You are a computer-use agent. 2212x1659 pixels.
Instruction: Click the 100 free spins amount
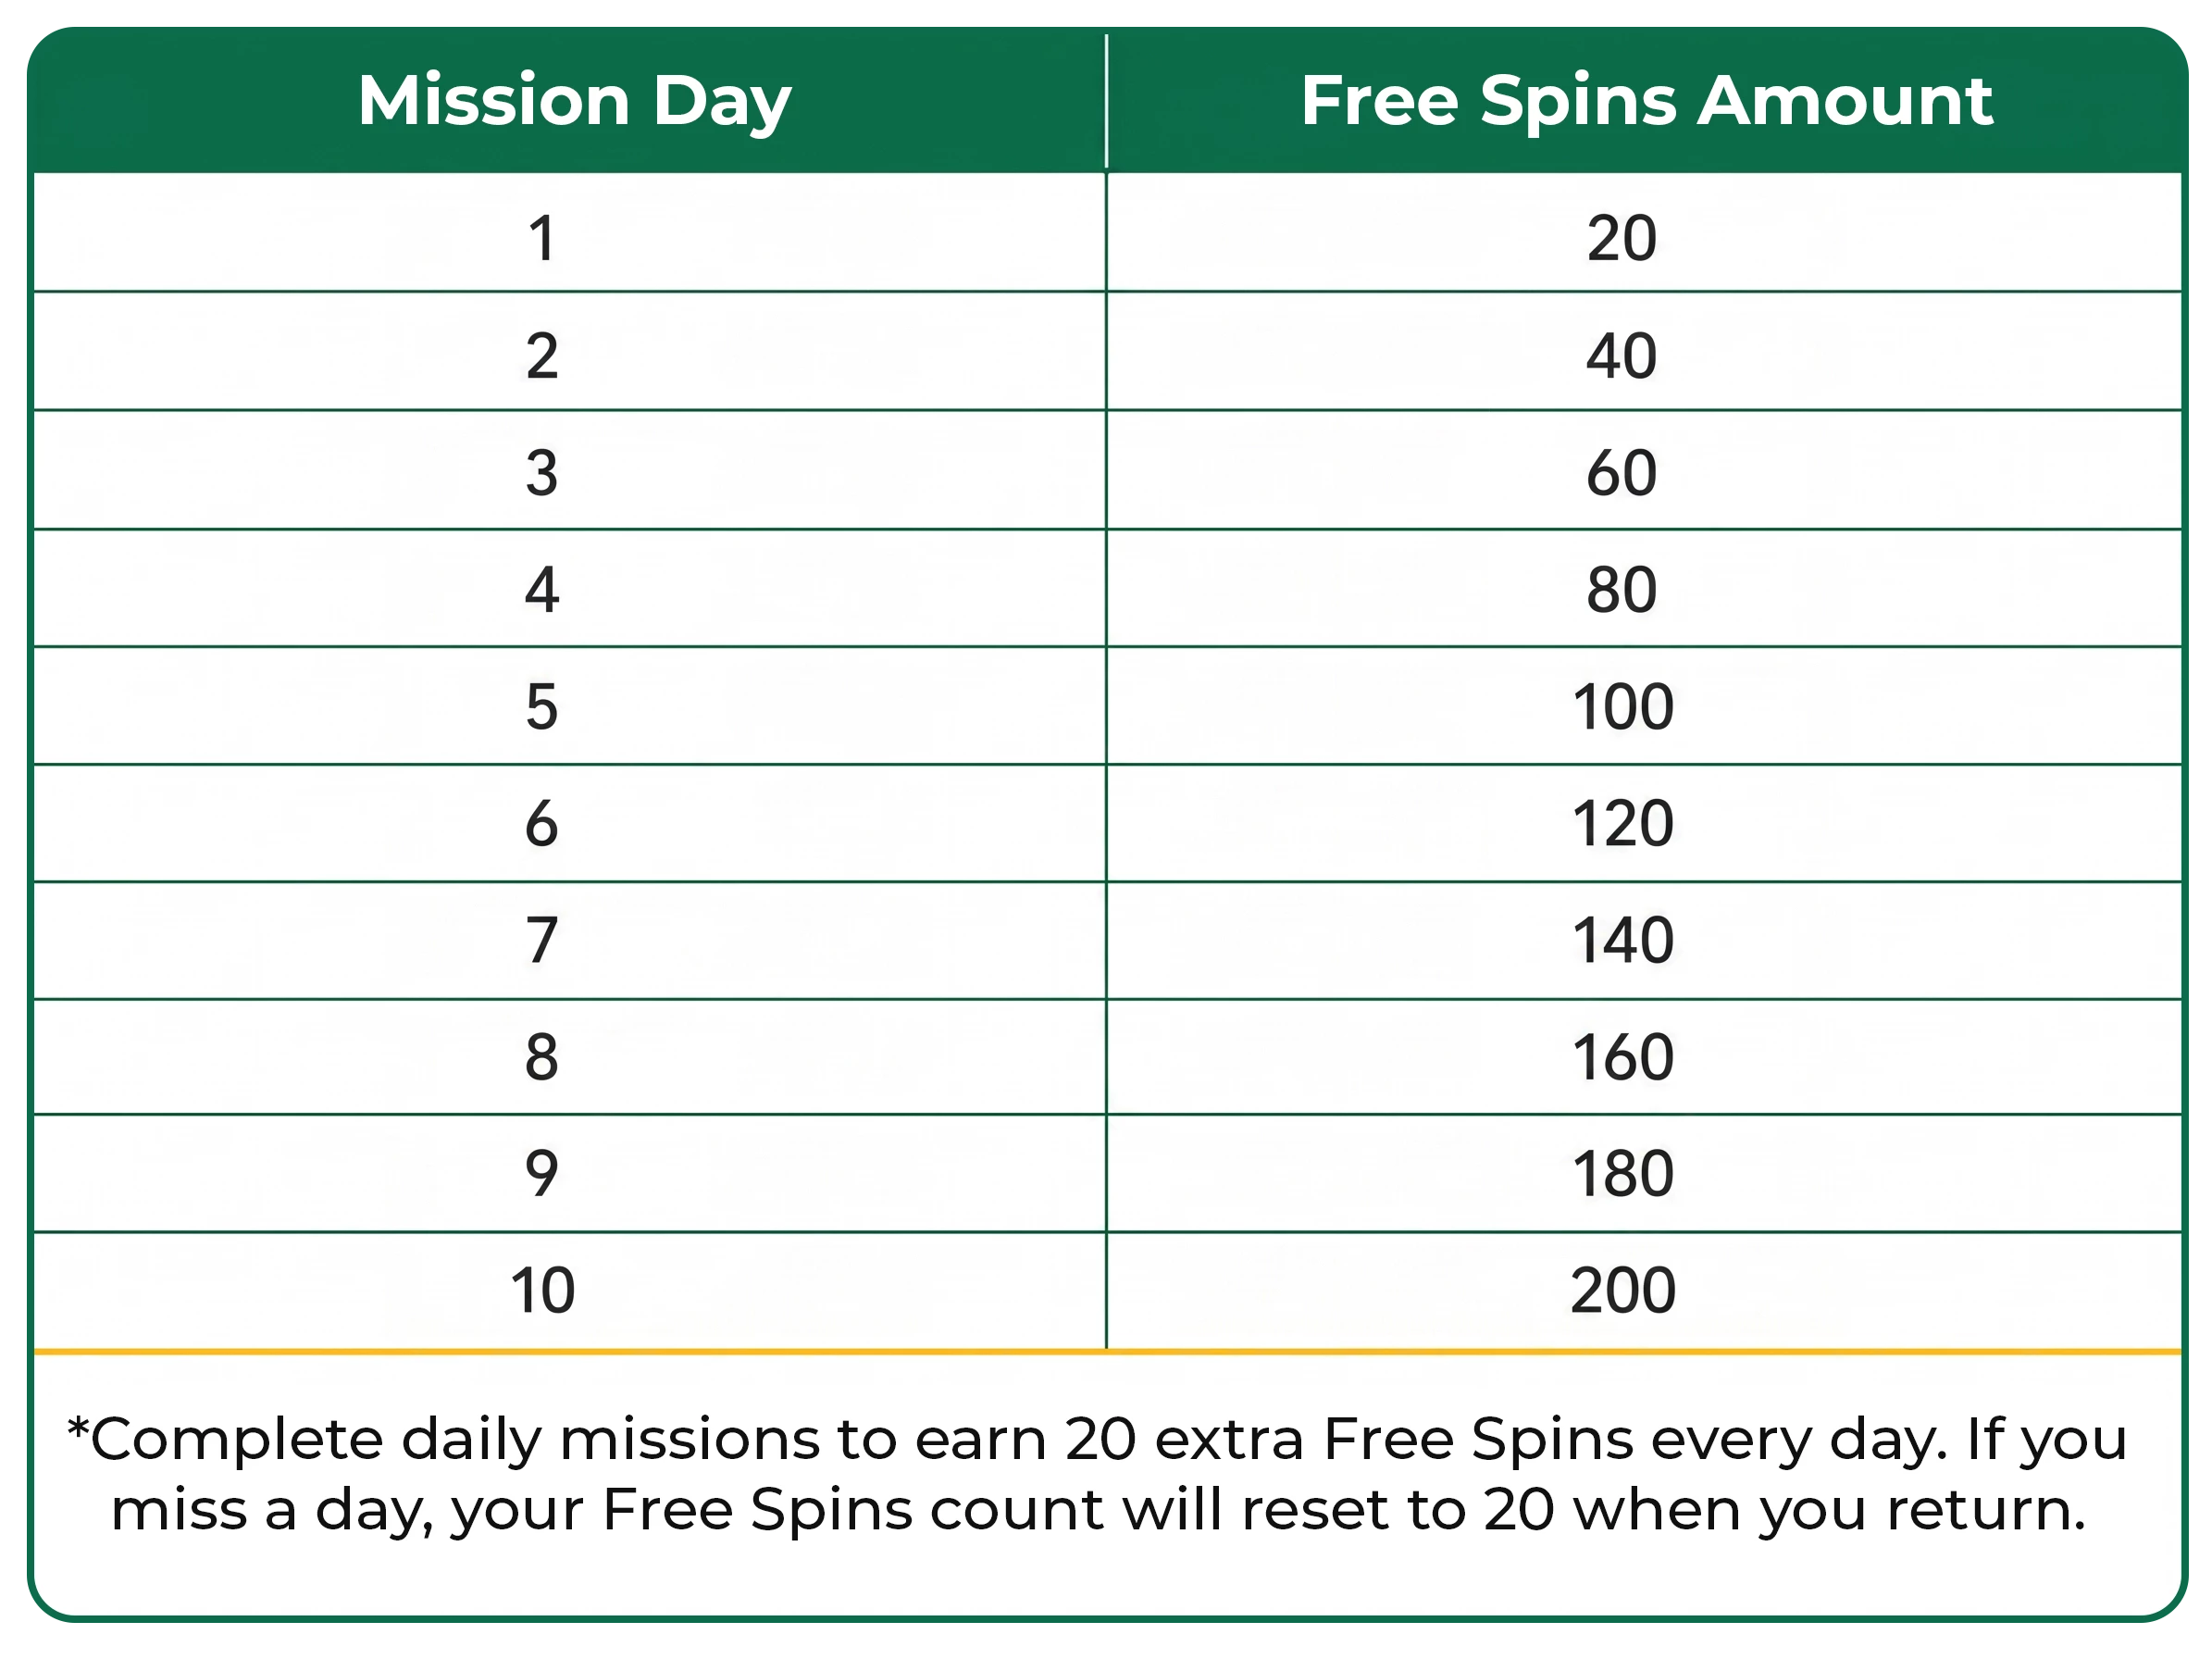click(x=1623, y=707)
